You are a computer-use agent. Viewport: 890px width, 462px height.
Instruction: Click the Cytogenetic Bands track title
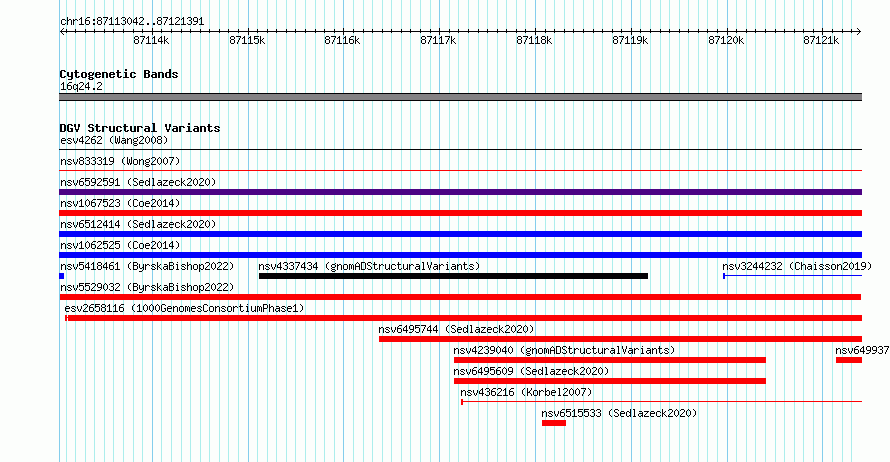(x=119, y=74)
